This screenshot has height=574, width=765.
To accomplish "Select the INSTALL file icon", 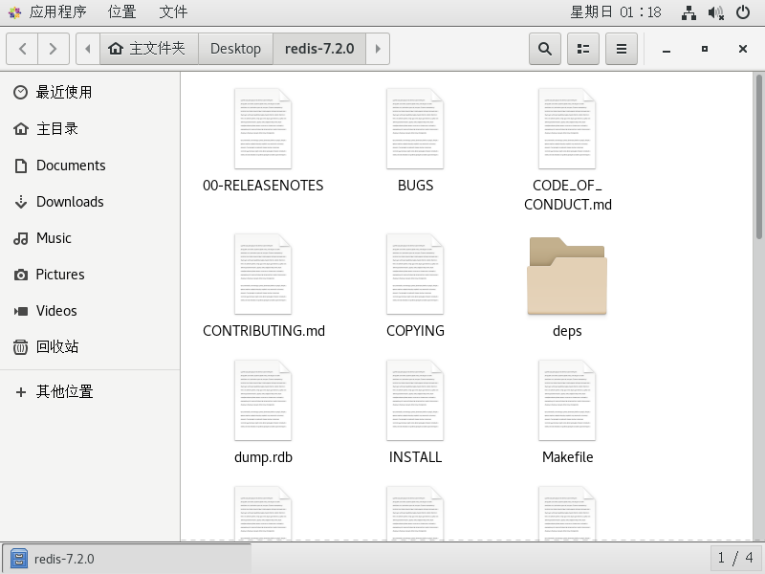I will click(x=415, y=400).
